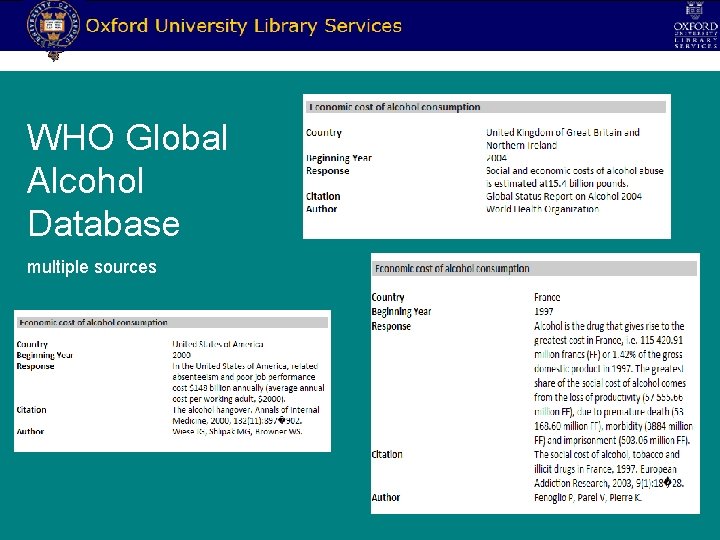Select the 'multiple sources' subtitle

pos(92,267)
